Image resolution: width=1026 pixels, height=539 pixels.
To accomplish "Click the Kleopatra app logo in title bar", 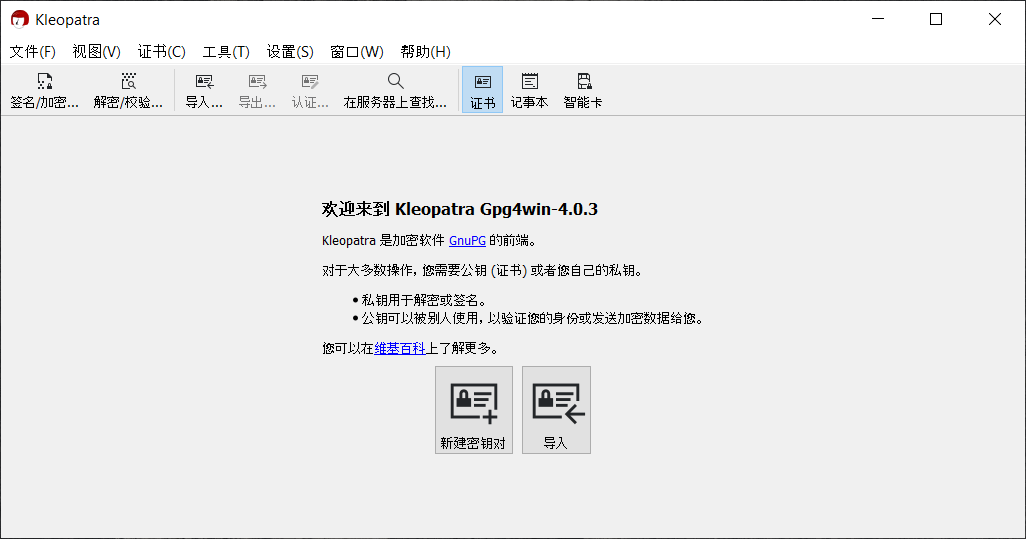I will point(20,20).
